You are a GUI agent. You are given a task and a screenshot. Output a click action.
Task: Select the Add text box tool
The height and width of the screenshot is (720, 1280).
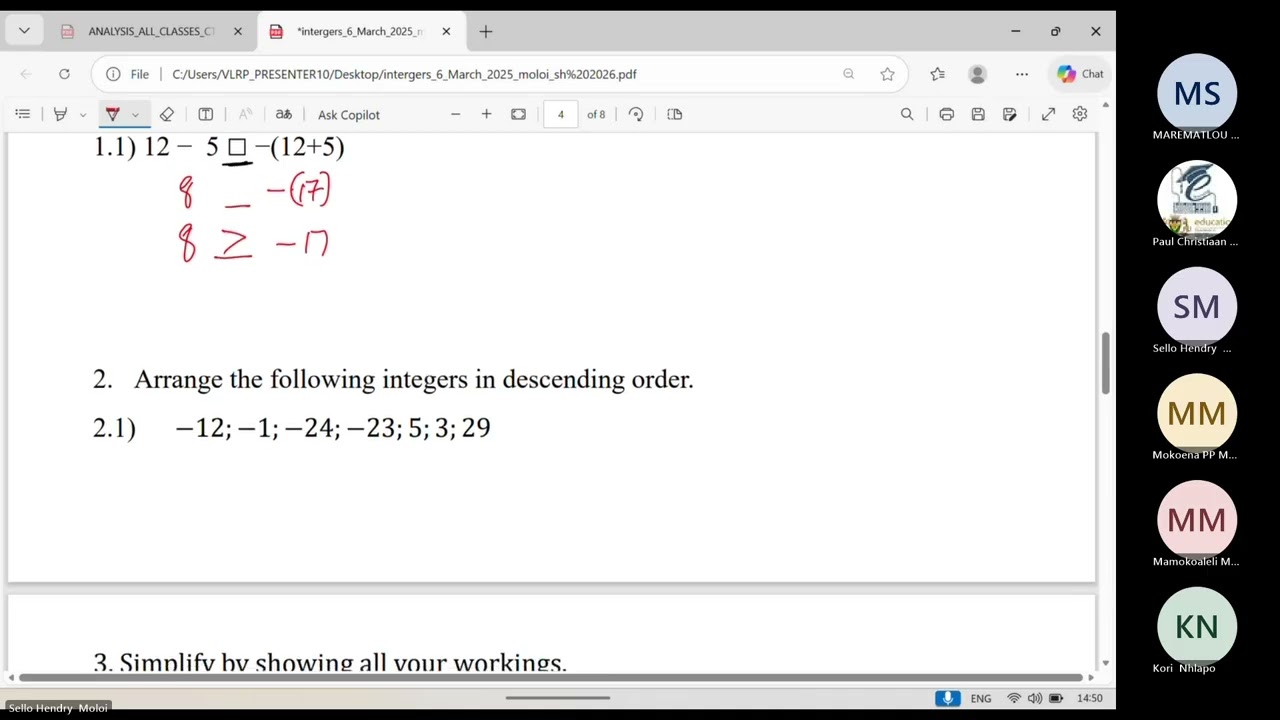point(205,114)
